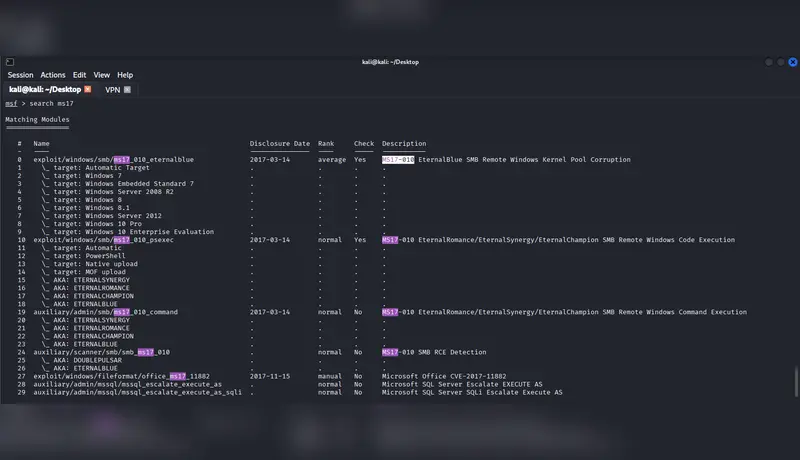The height and width of the screenshot is (460, 800).
Task: Click the 'search ms17' command text
Action: coord(52,104)
